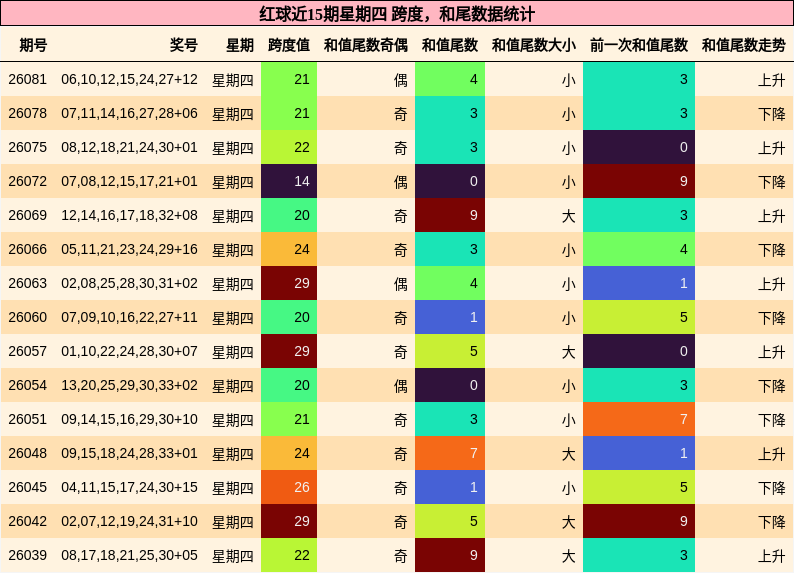Select period number 26039
This screenshot has width=794, height=573.
(27, 555)
